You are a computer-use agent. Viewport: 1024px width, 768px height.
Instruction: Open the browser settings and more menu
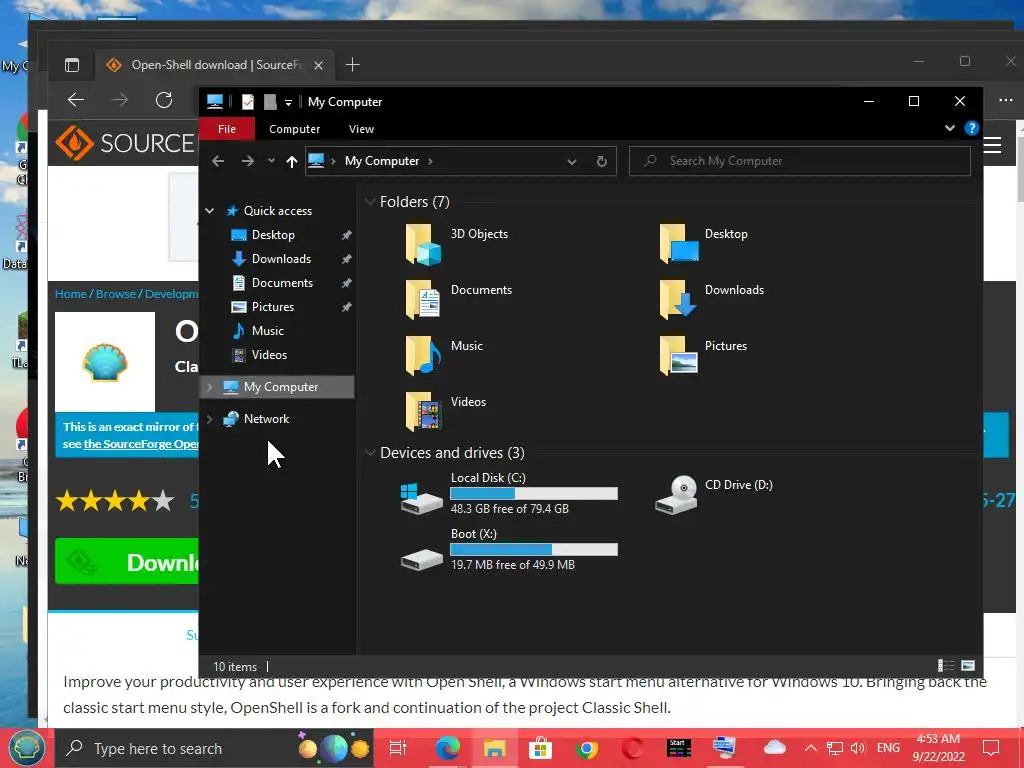pos(1005,100)
